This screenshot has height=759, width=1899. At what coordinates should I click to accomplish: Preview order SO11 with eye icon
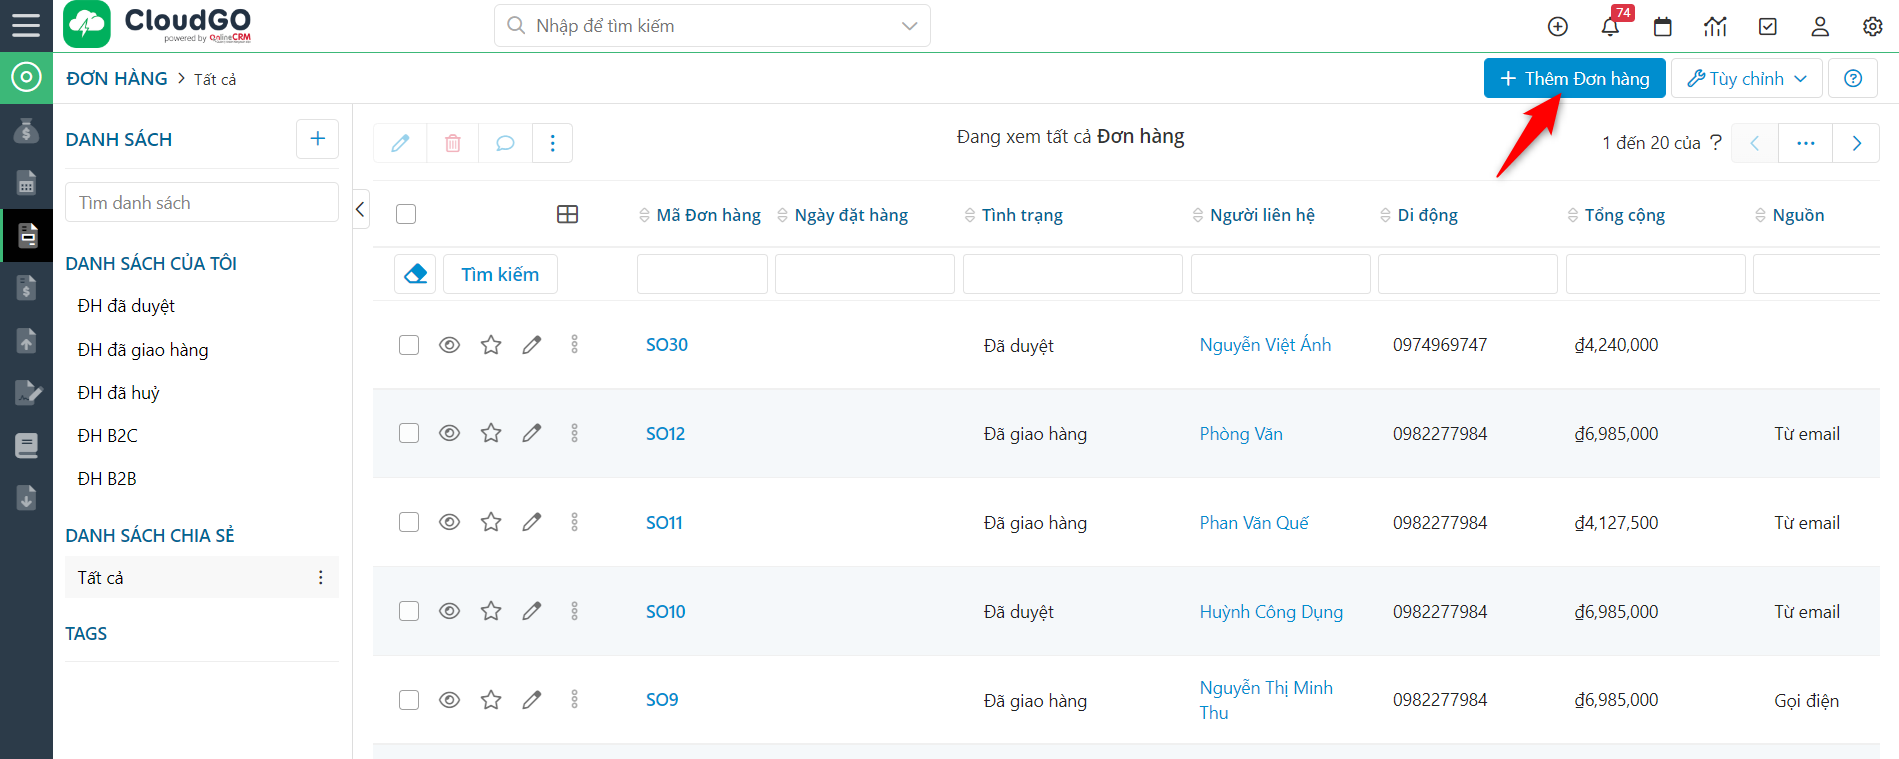click(450, 522)
